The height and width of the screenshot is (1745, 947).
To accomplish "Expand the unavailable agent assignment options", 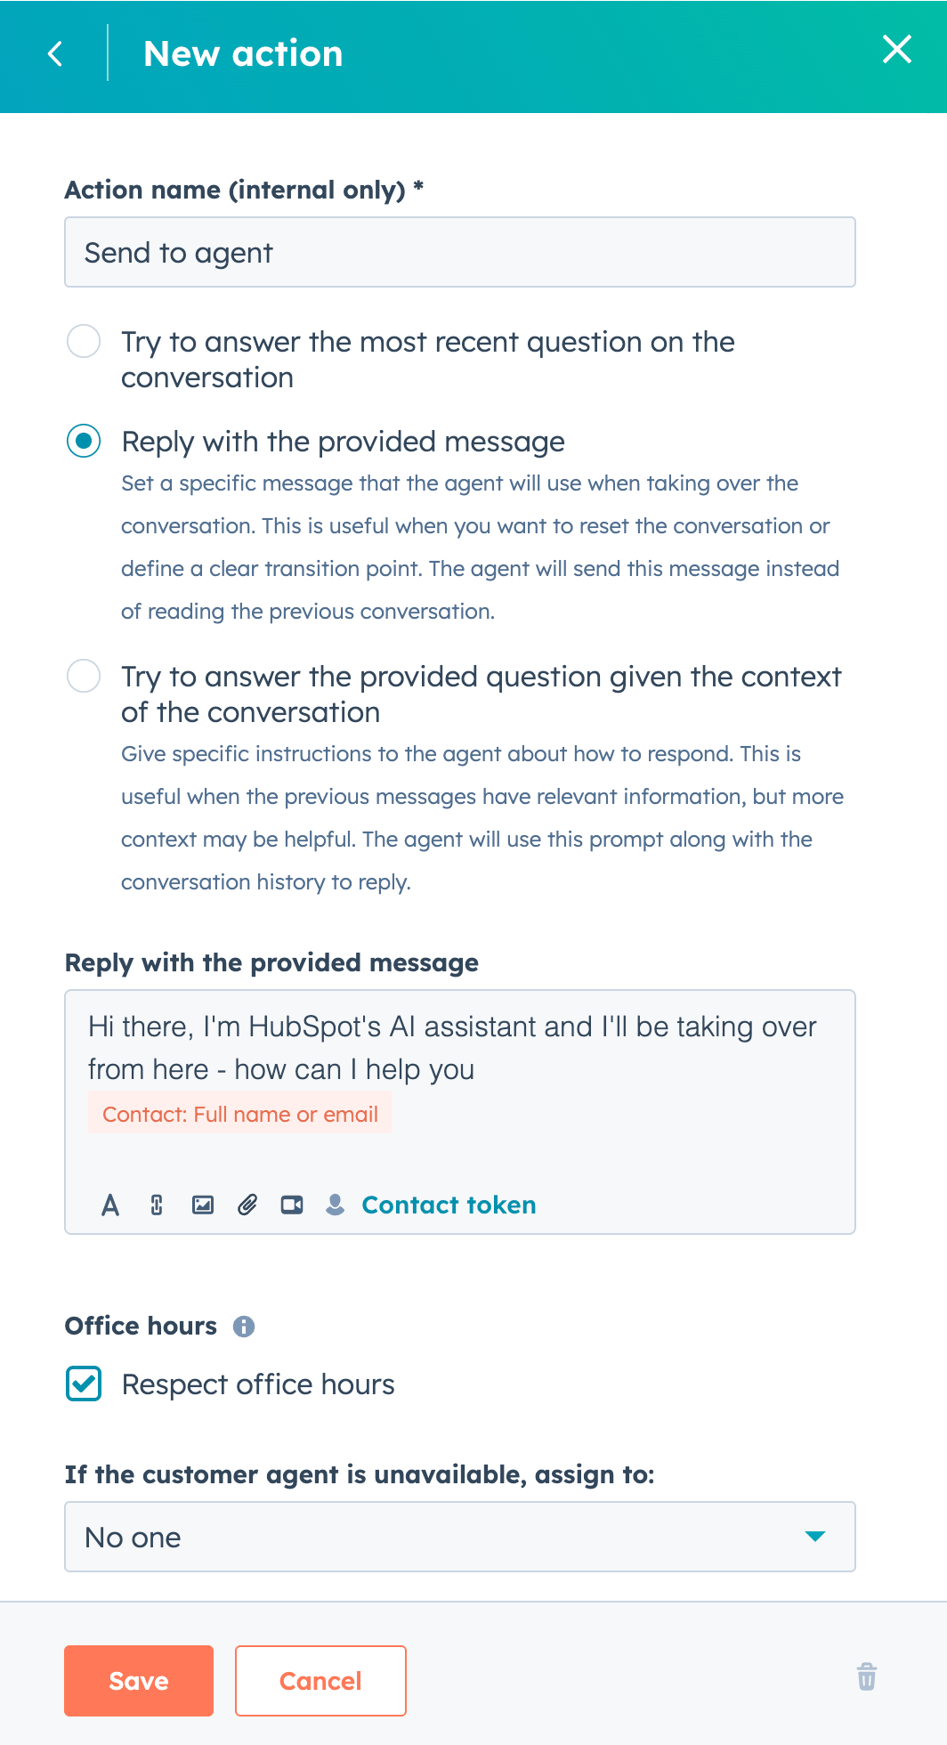I will tap(816, 1537).
